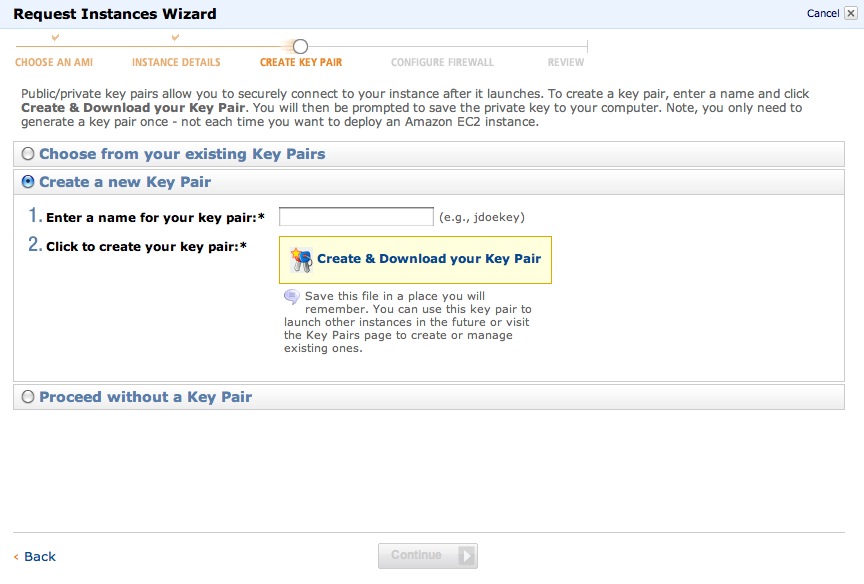Image resolution: width=864 pixels, height=584 pixels.
Task: Select the 'Choose from your existing Key Pairs' radio
Action: click(x=28, y=154)
